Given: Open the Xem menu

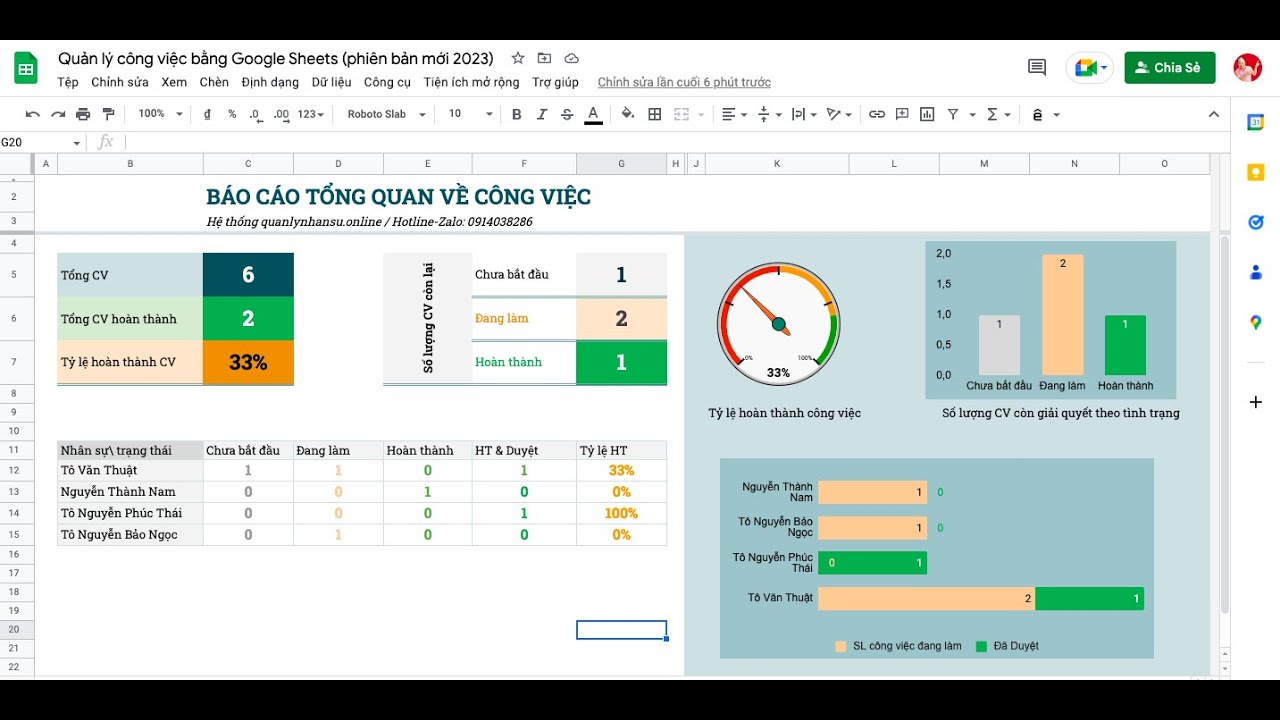Looking at the screenshot, I should click(x=174, y=82).
